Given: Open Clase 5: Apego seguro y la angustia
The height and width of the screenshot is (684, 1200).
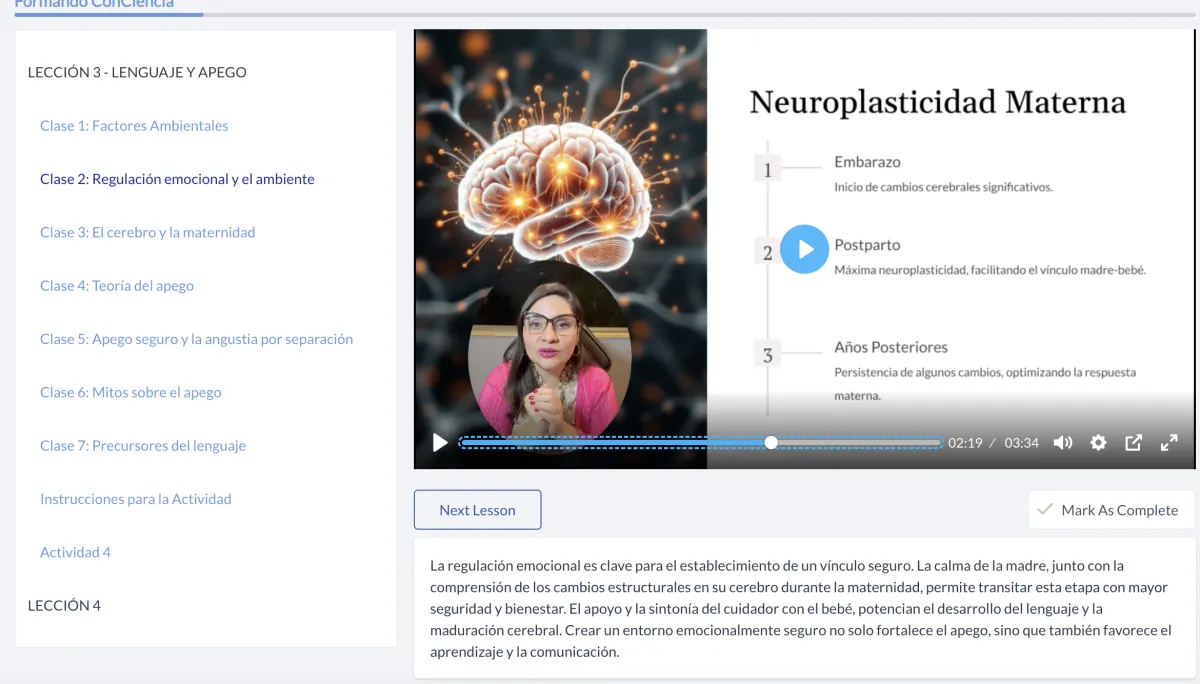Looking at the screenshot, I should pos(196,339).
